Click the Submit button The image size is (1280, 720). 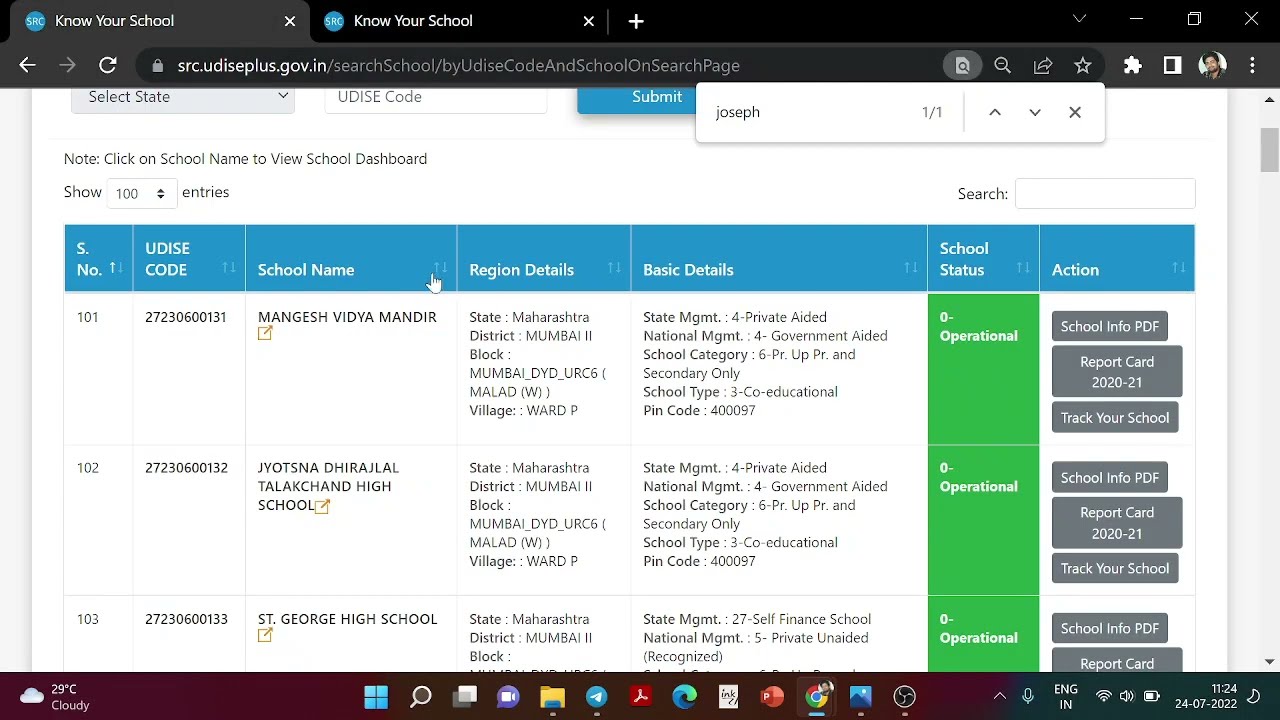[x=635, y=97]
